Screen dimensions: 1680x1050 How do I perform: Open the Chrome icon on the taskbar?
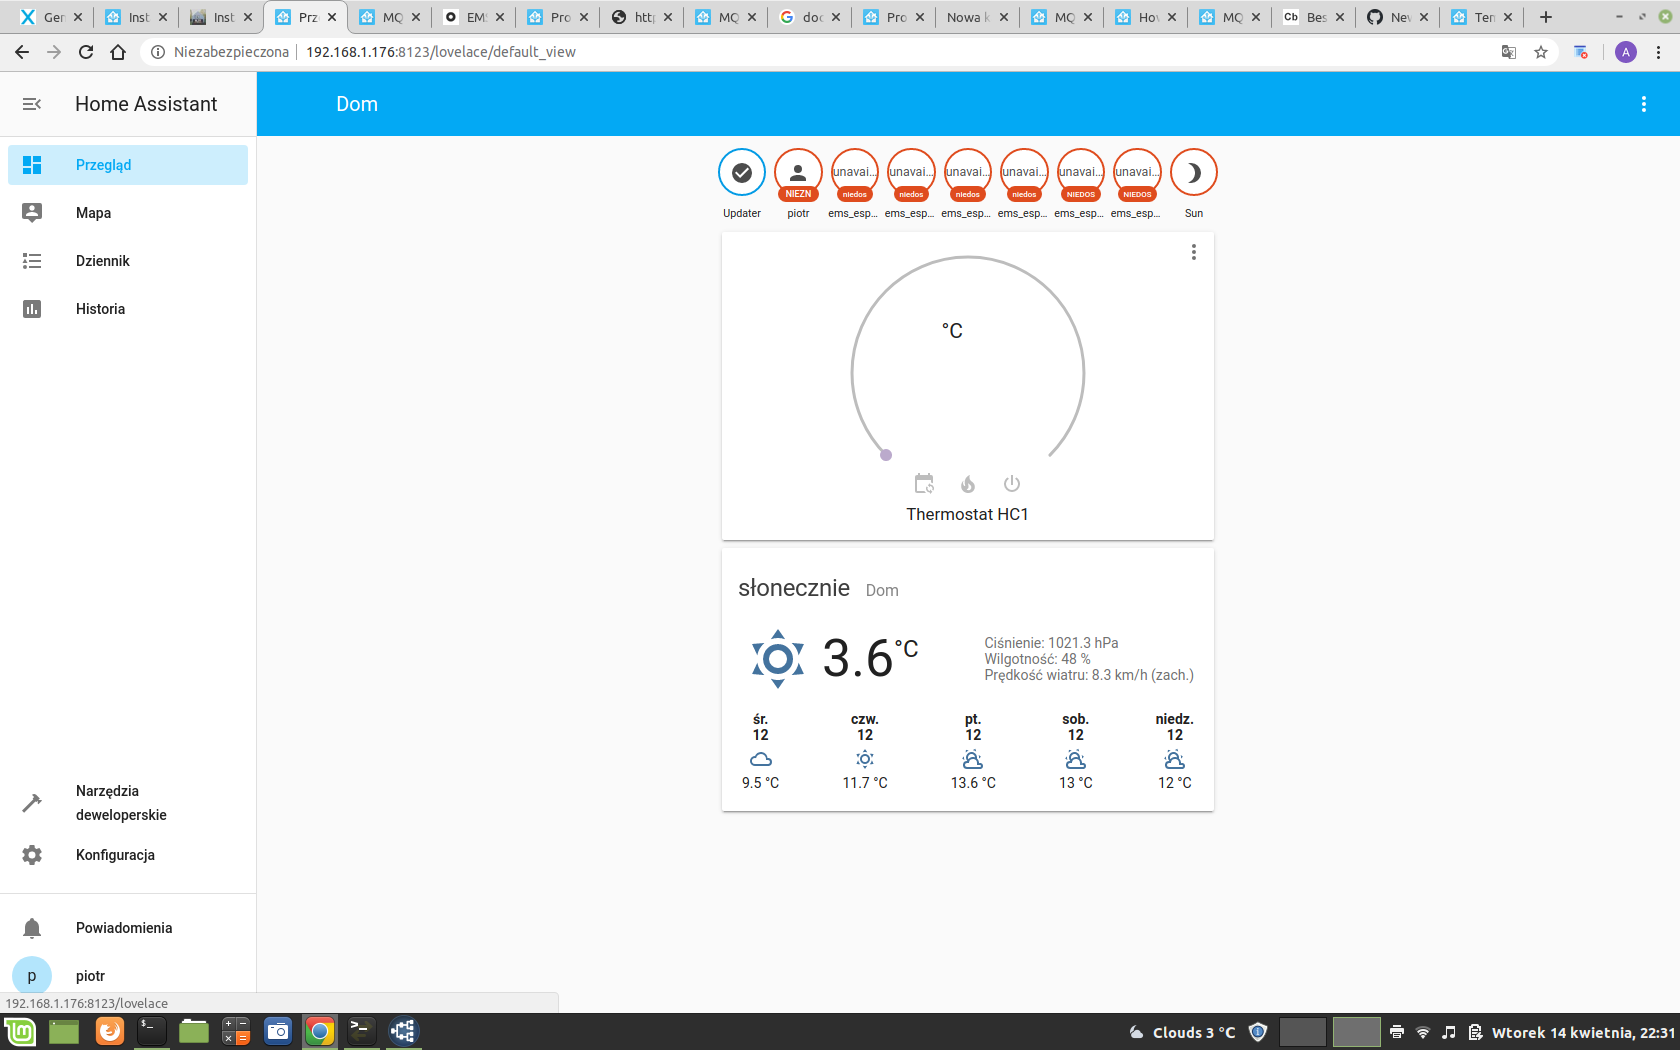coord(320,1031)
